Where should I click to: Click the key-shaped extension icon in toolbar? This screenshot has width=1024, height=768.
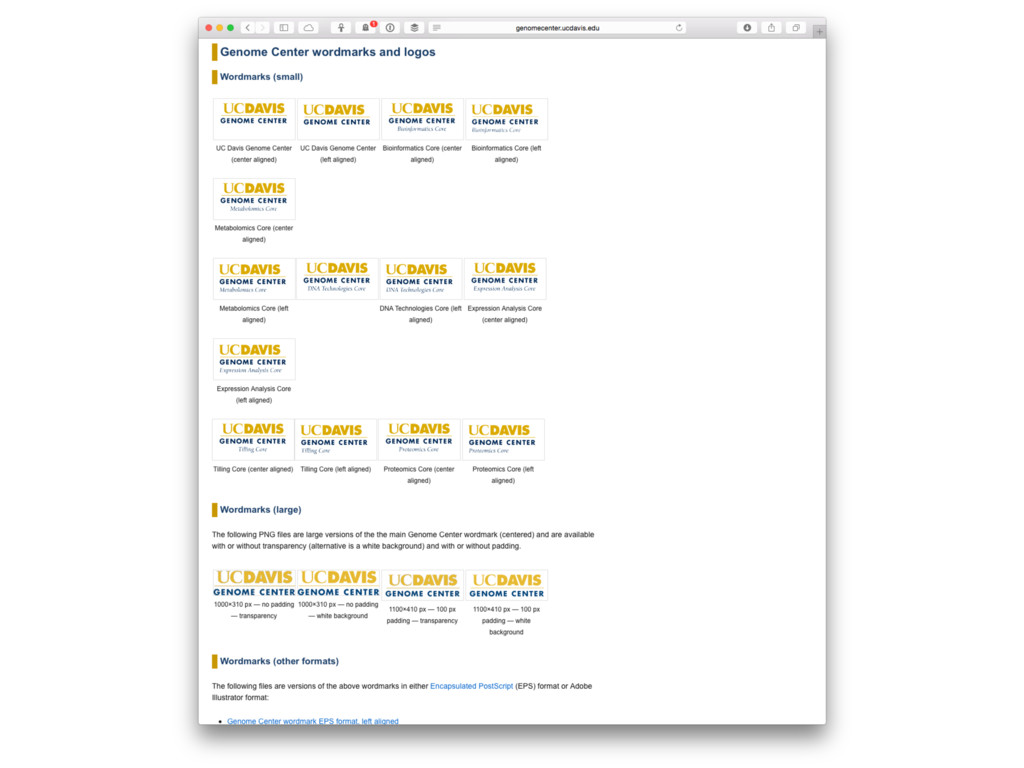click(341, 27)
